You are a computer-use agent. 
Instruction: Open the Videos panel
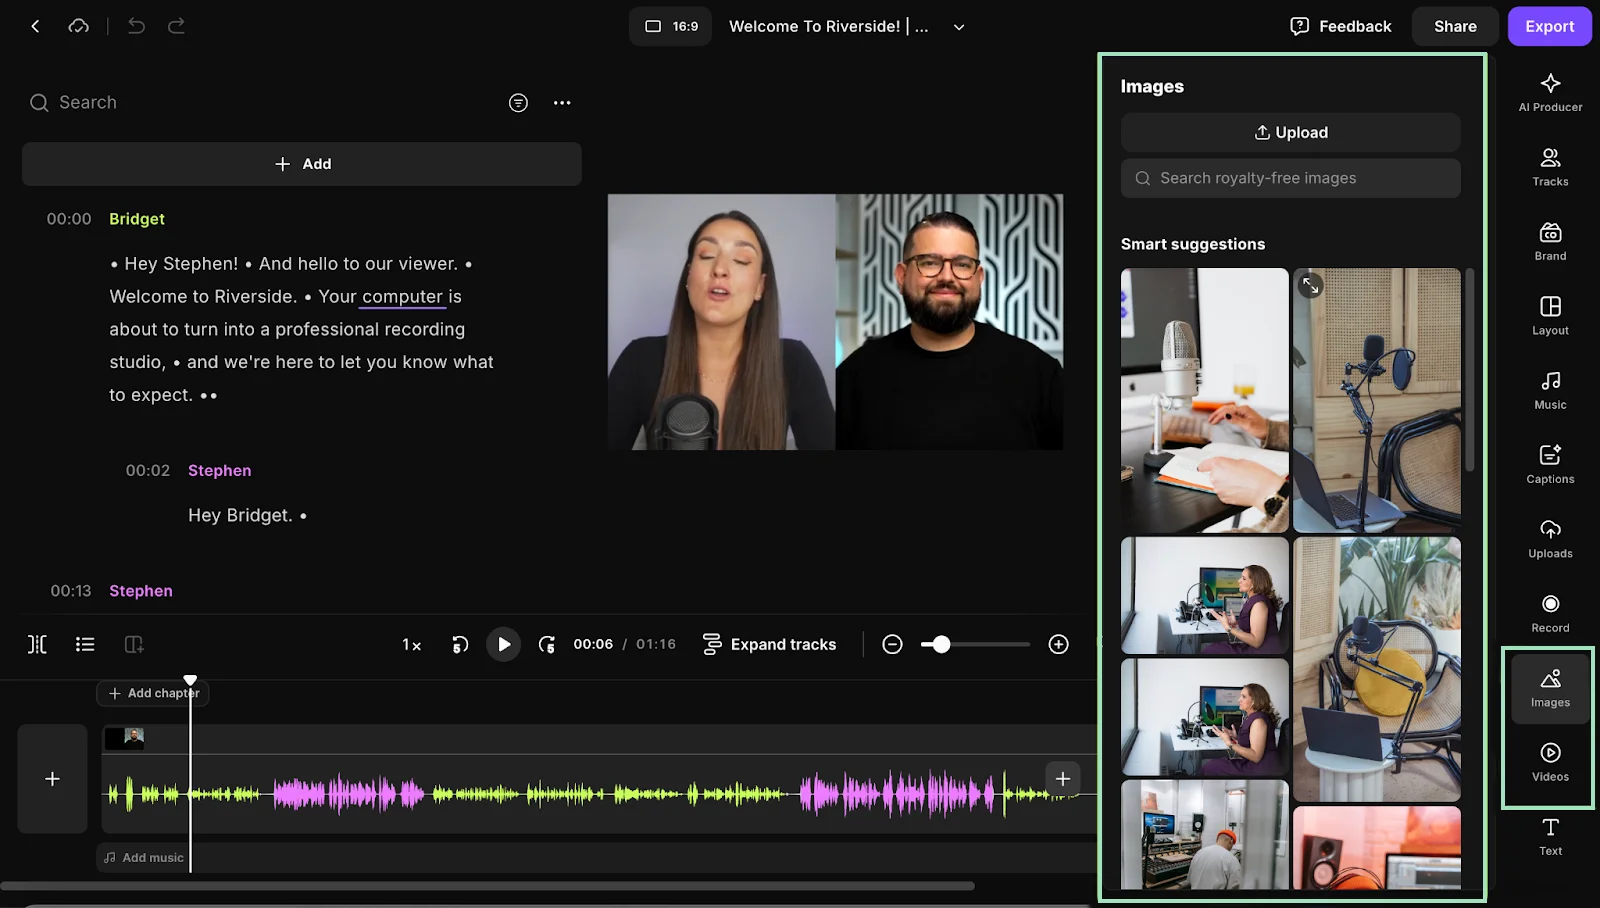click(x=1549, y=760)
